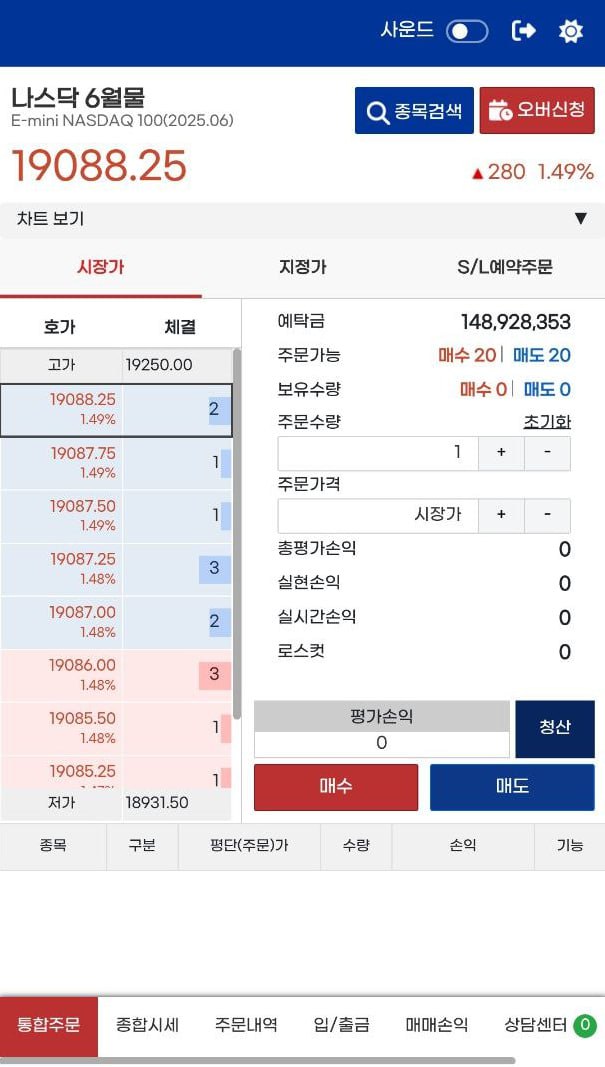
Task: Click the order book vertical scrollbar
Action: pyautogui.click(x=236, y=534)
